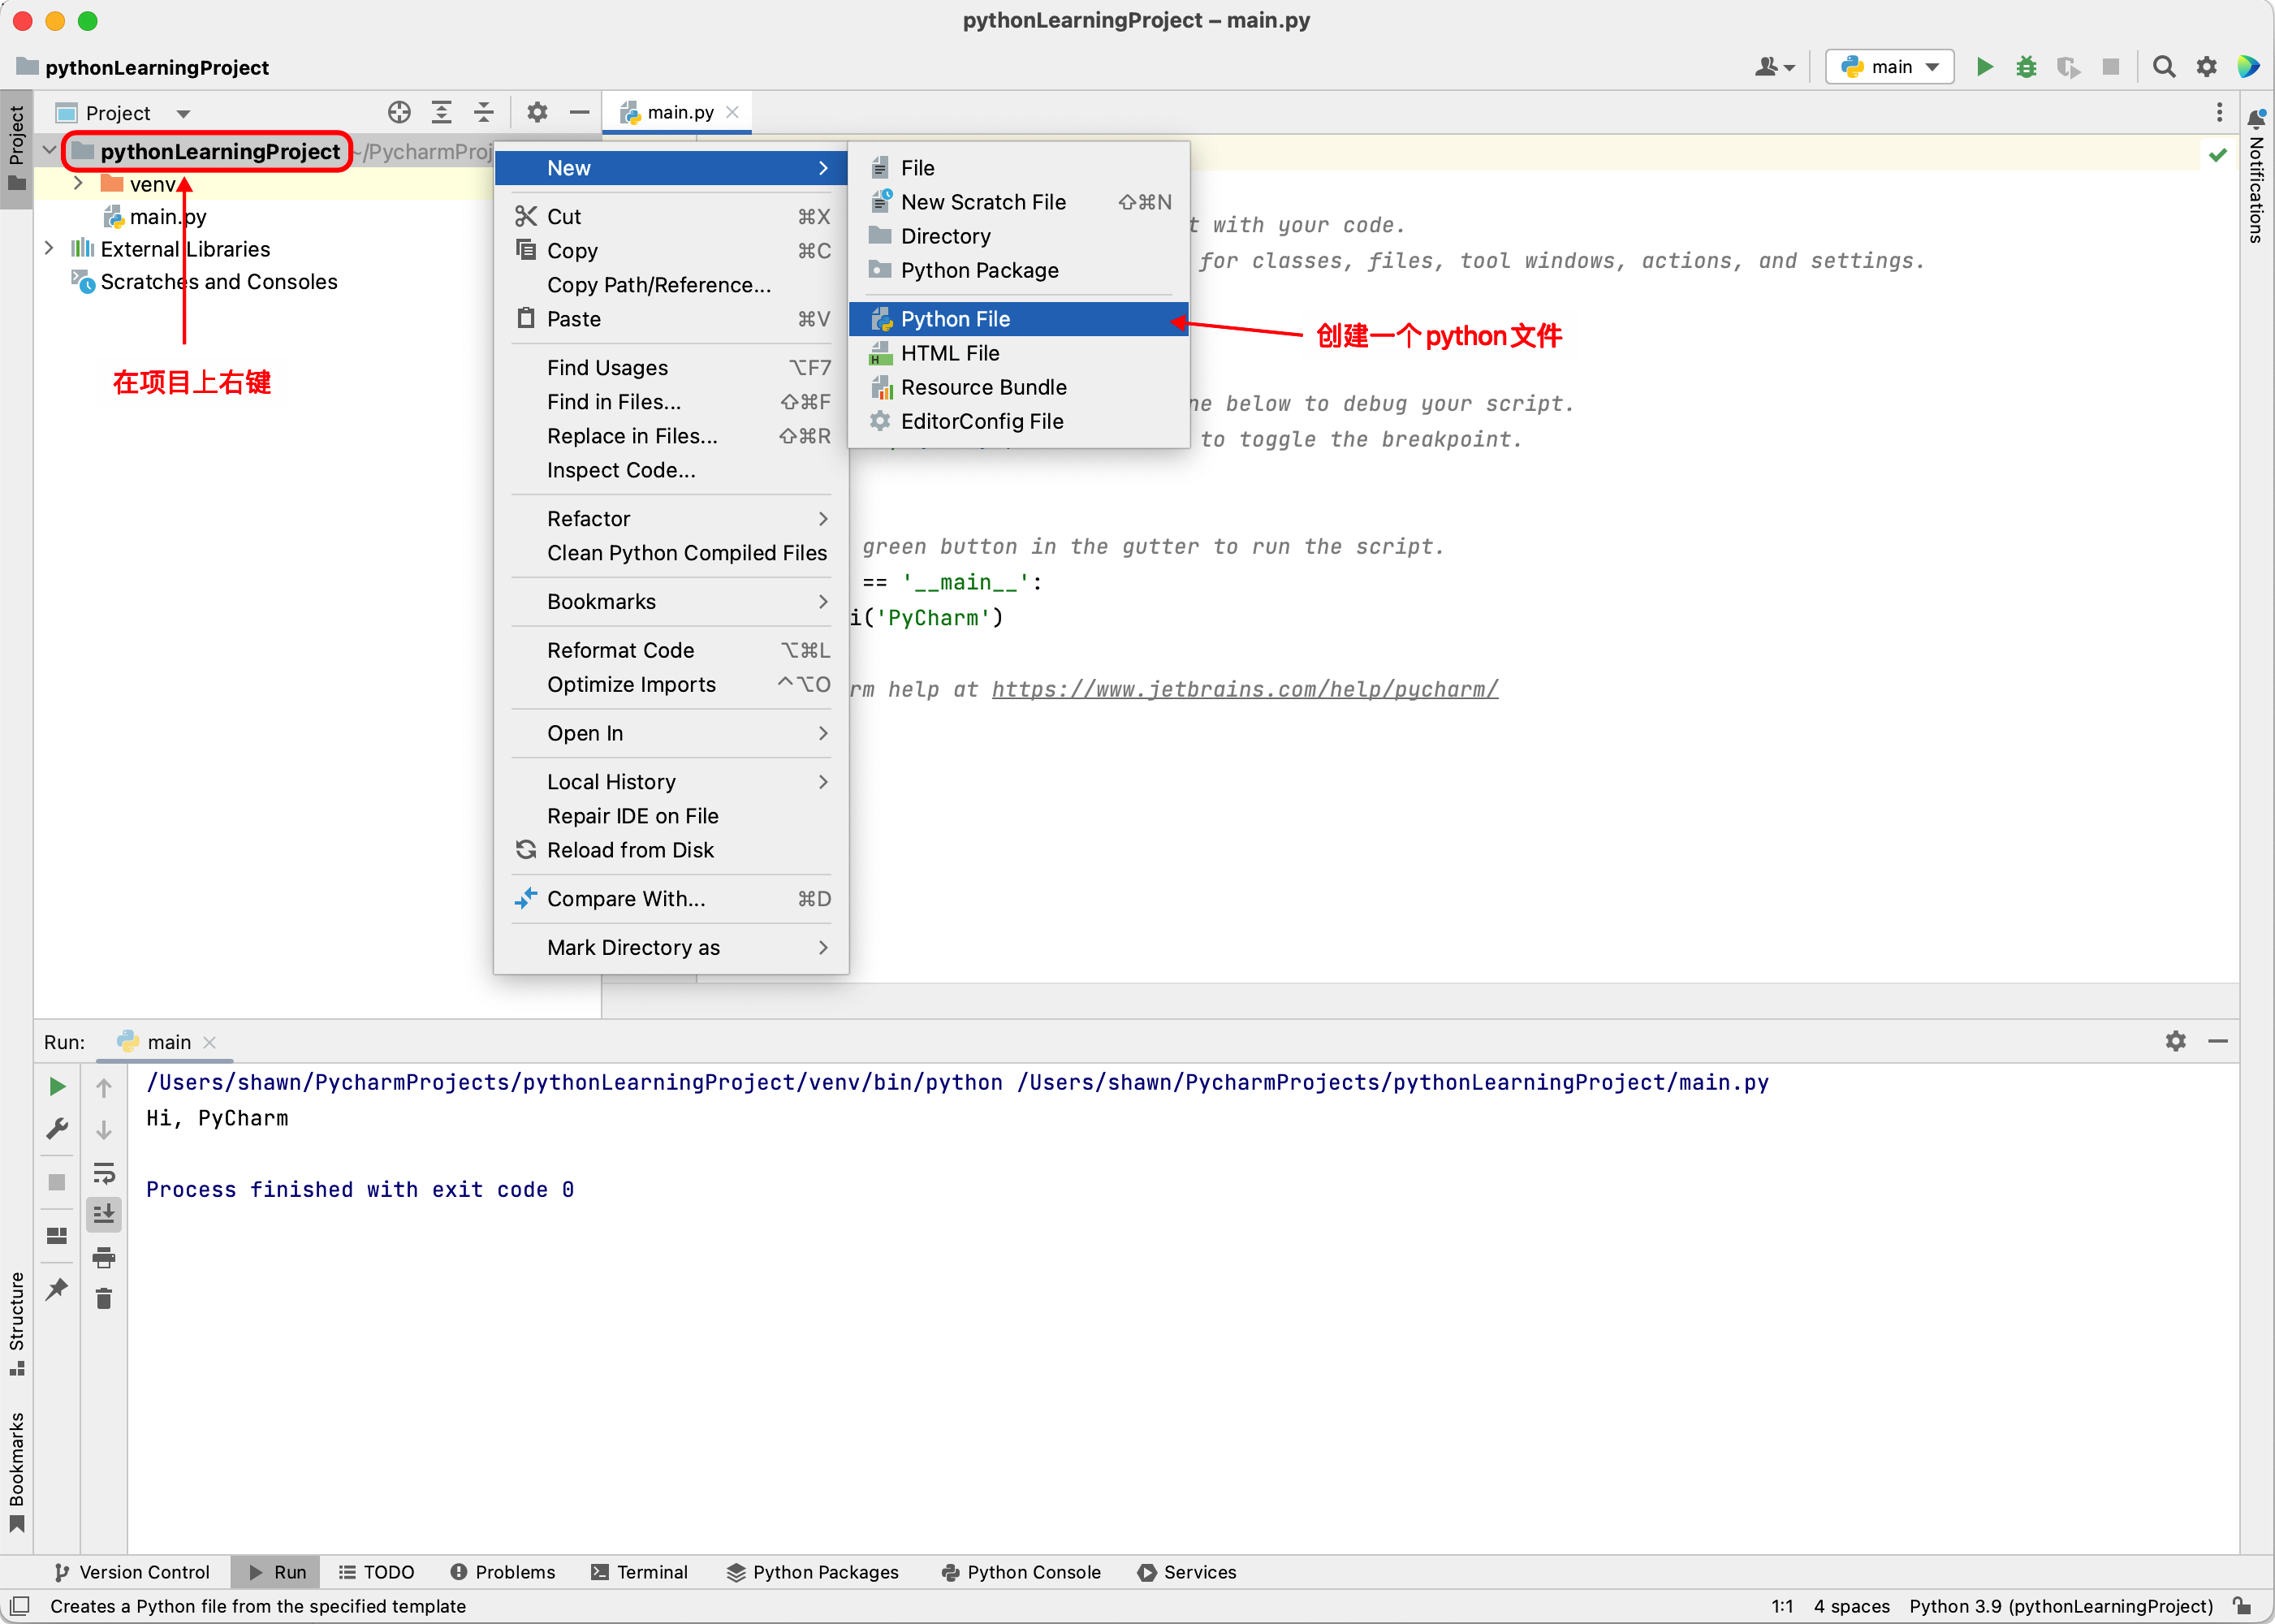Click the green Run button in top toolbar
Image resolution: width=2275 pixels, height=1624 pixels.
[1984, 67]
